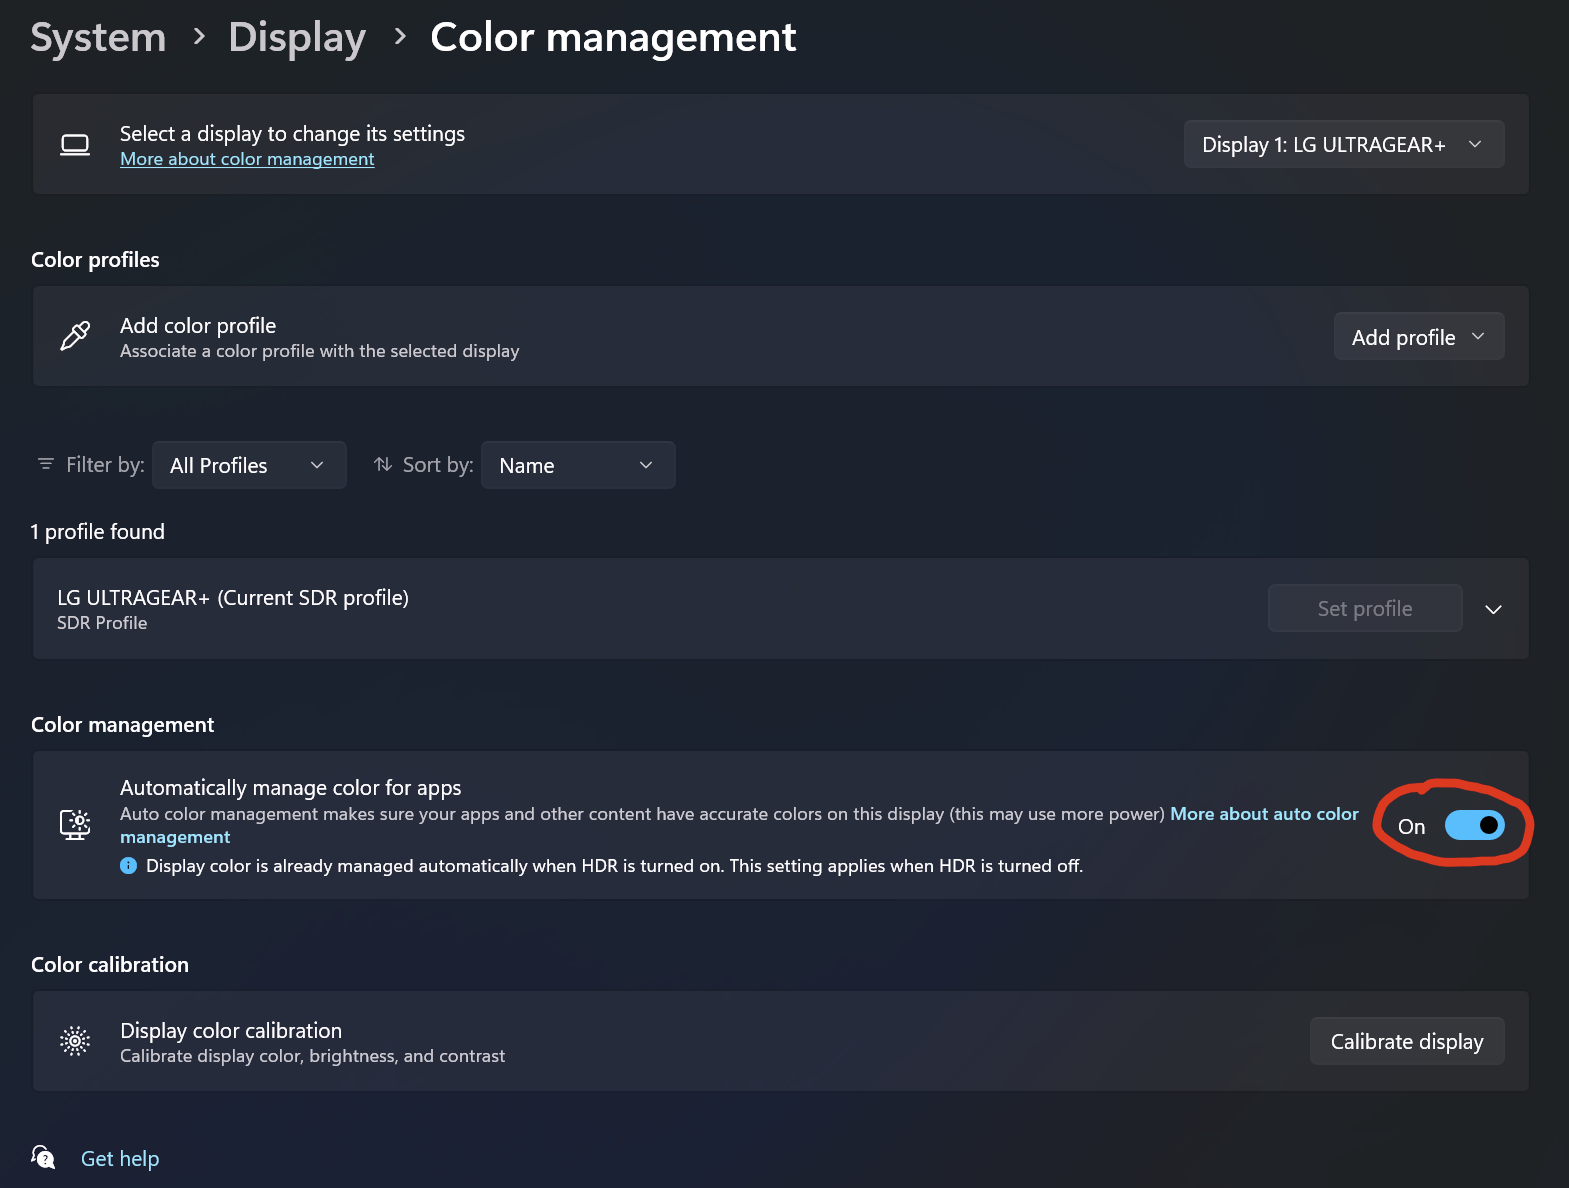Turn off Automatically manage color for apps

pos(1475,825)
